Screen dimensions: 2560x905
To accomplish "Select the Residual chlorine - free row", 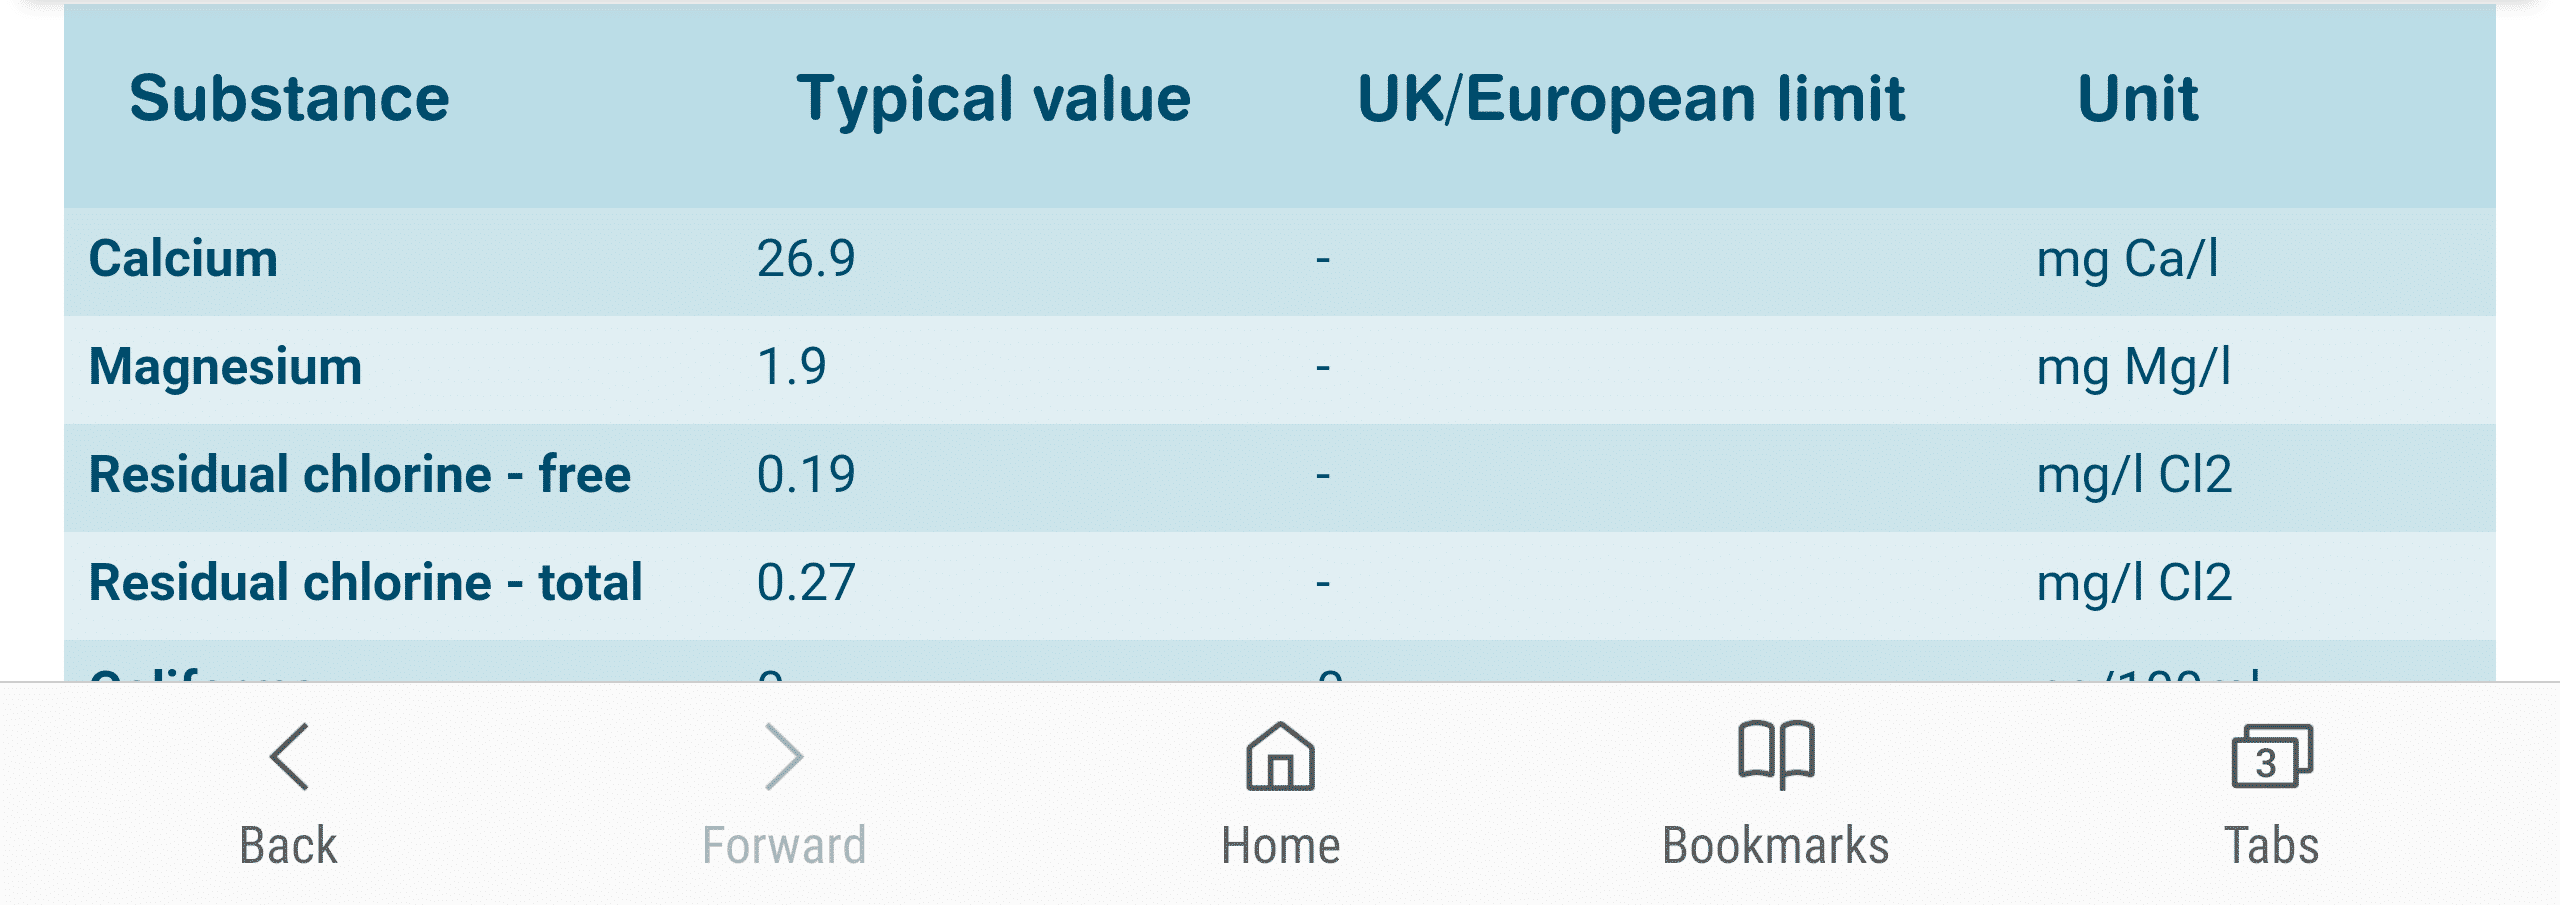I will coord(1280,475).
